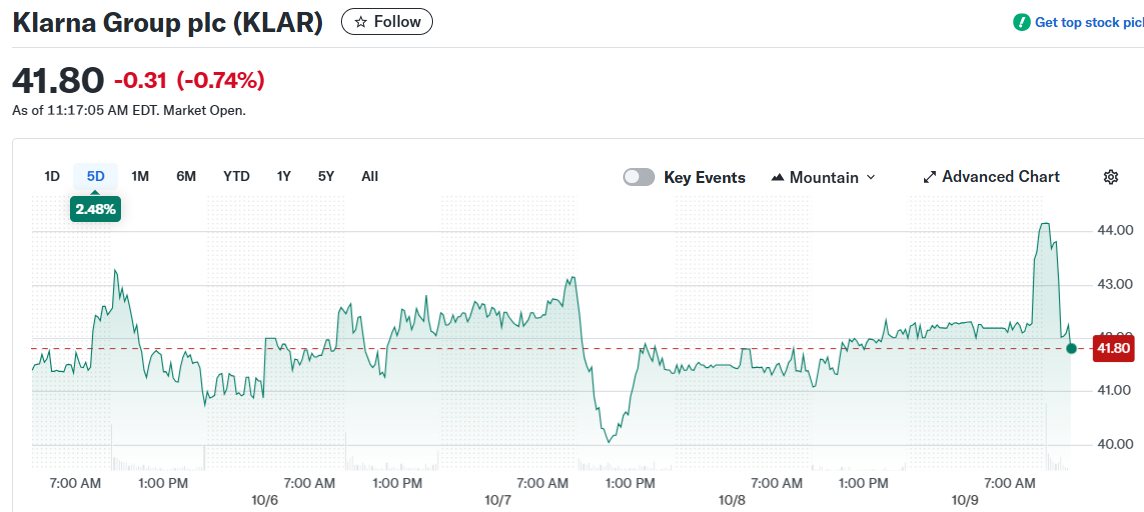The image size is (1144, 512).
Task: Switch to the 1M range
Action: 140,176
